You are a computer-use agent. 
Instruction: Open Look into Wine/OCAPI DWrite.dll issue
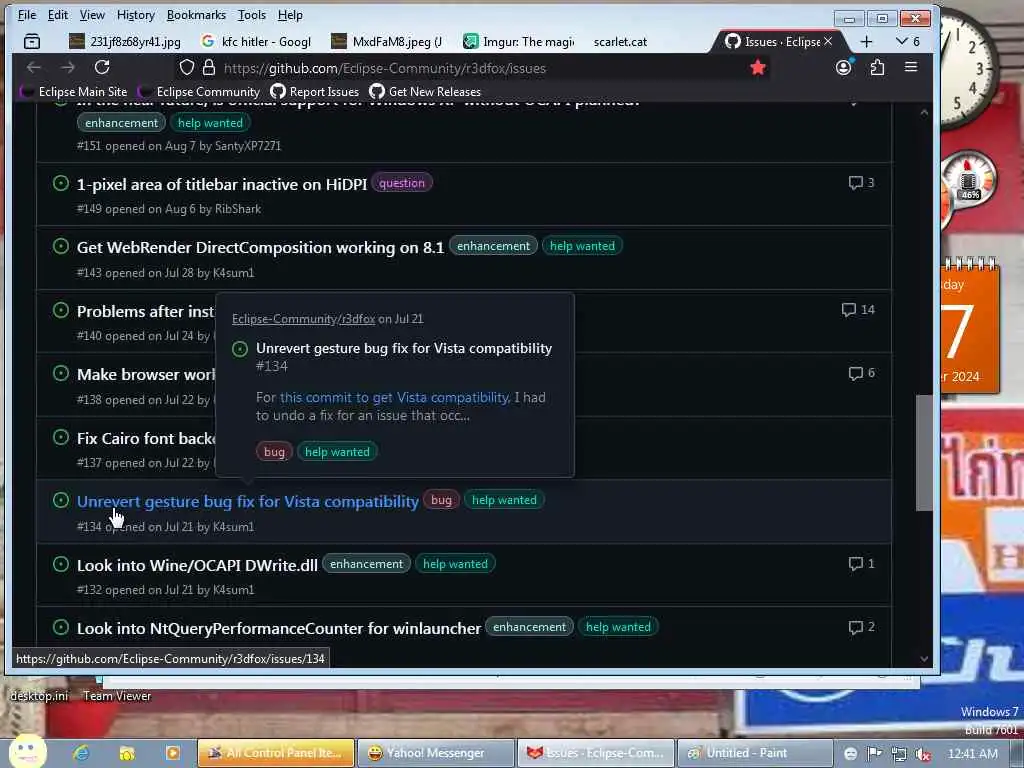(197, 566)
